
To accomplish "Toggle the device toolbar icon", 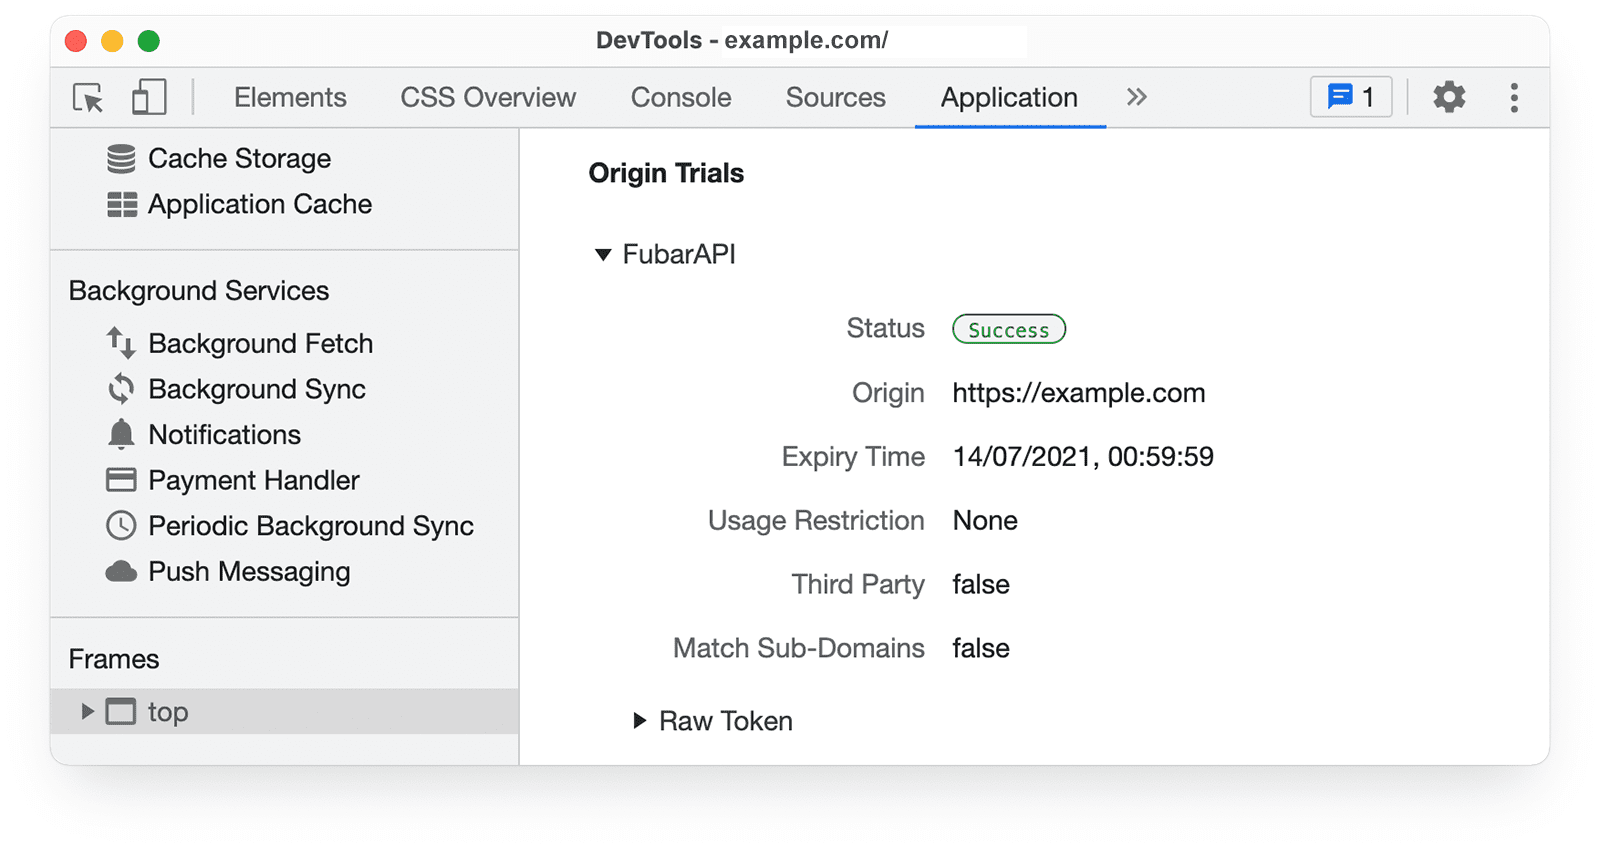I will (x=148, y=98).
